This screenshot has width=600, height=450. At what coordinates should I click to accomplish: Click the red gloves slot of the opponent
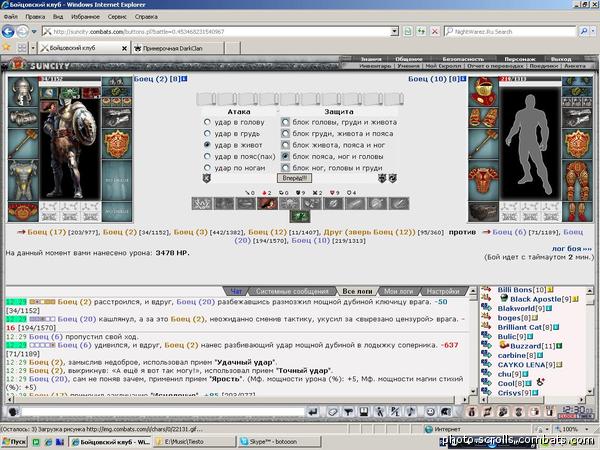[x=483, y=118]
